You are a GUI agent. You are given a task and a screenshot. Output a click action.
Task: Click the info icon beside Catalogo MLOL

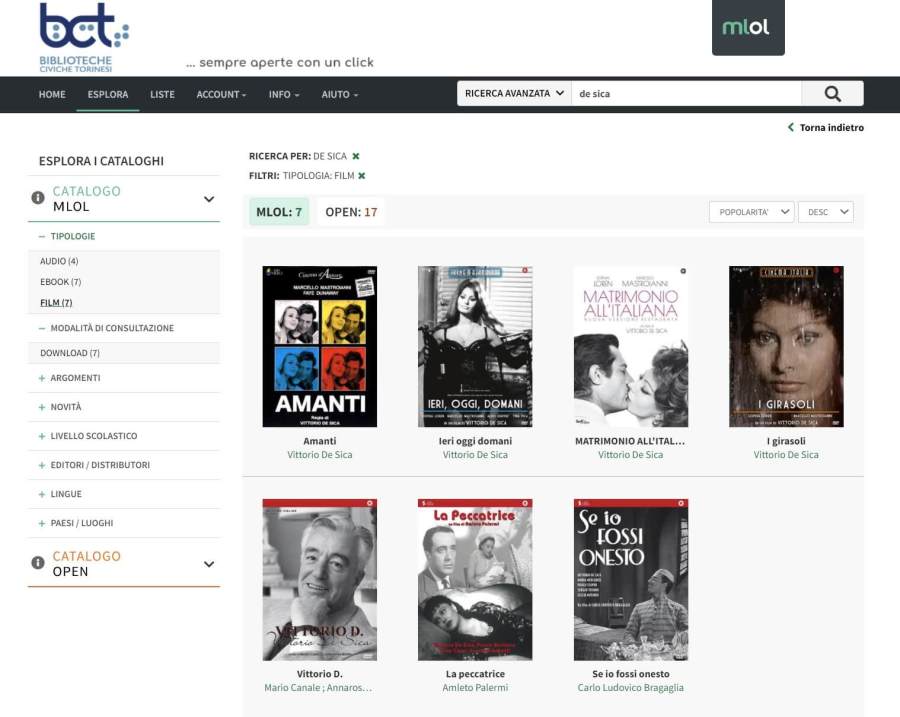coord(38,198)
